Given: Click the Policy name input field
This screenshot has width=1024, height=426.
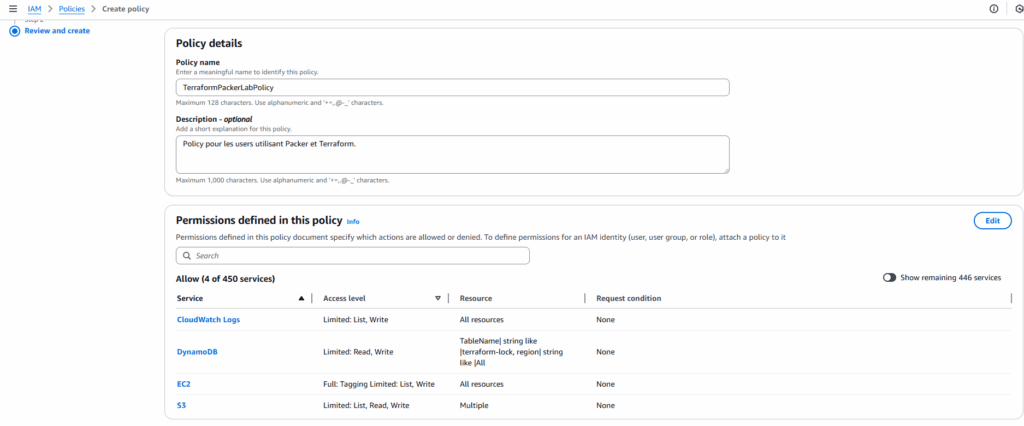Looking at the screenshot, I should tap(453, 88).
